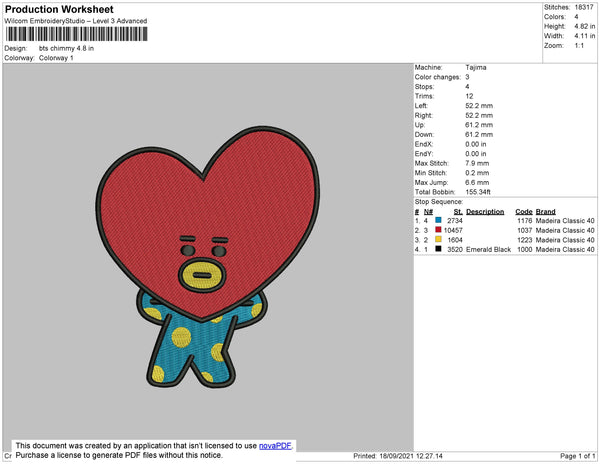This screenshot has height=464, width=600.
Task: Click the Height value '4.82 in'
Action: [x=585, y=26]
